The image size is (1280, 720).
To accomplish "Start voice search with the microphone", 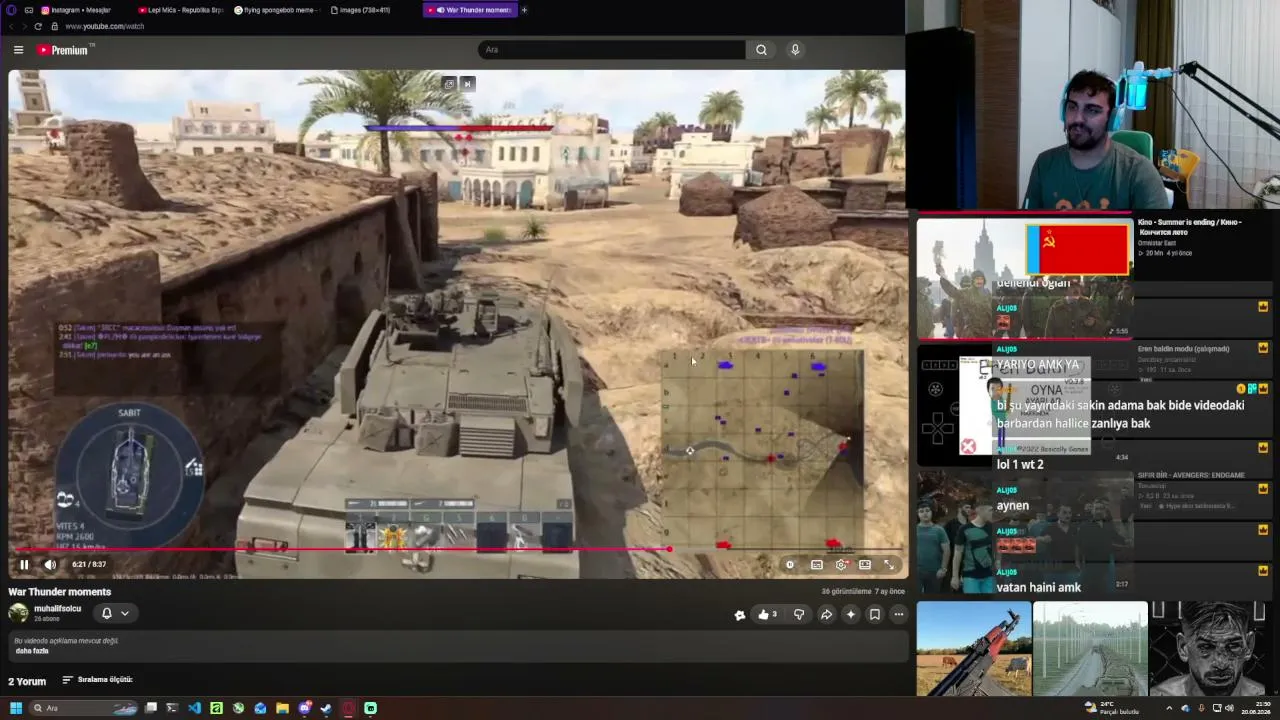I will pos(795,49).
